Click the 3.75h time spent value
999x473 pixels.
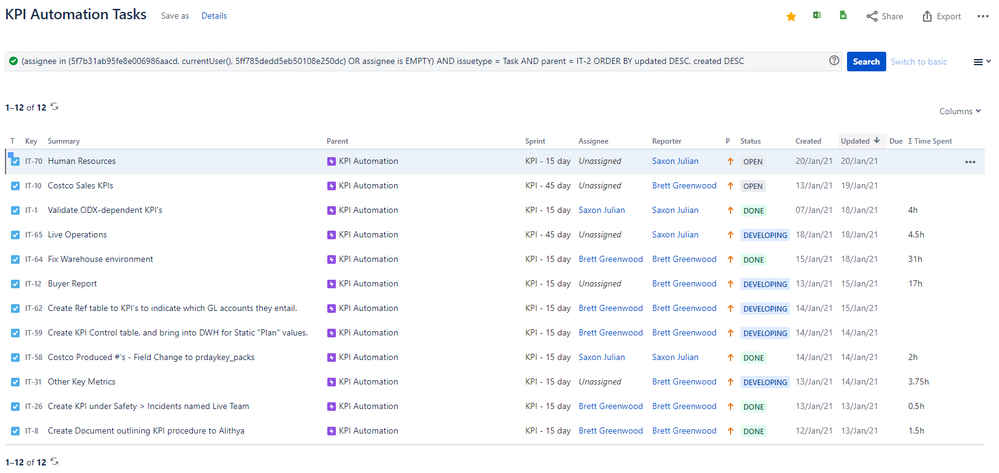point(919,382)
